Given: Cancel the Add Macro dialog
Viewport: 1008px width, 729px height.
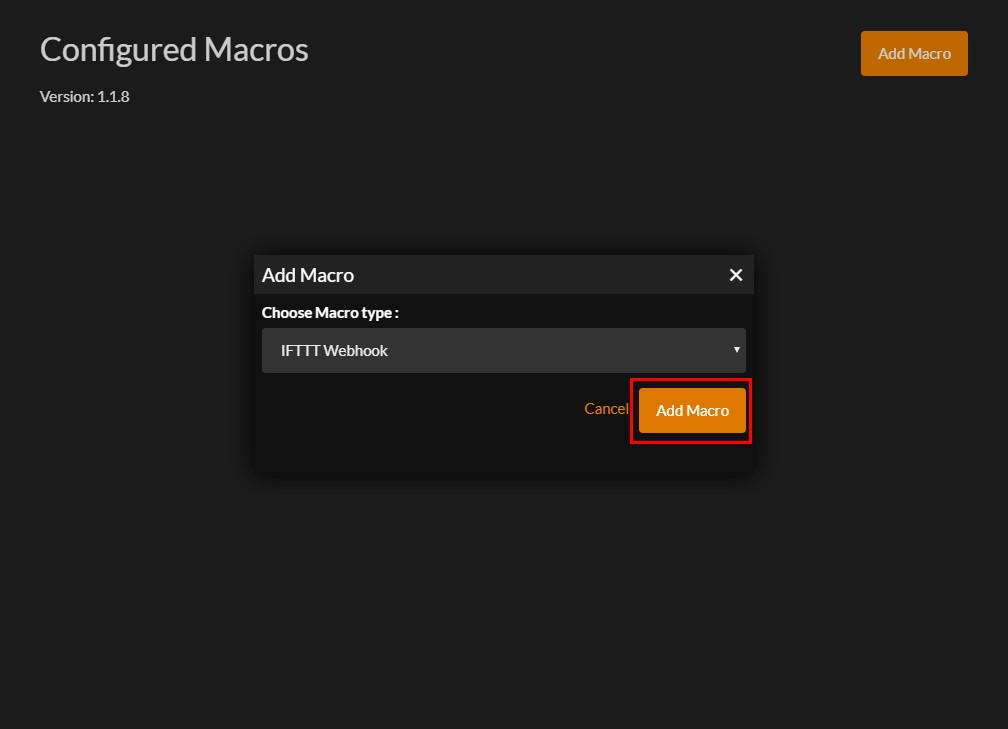Looking at the screenshot, I should (x=606, y=409).
